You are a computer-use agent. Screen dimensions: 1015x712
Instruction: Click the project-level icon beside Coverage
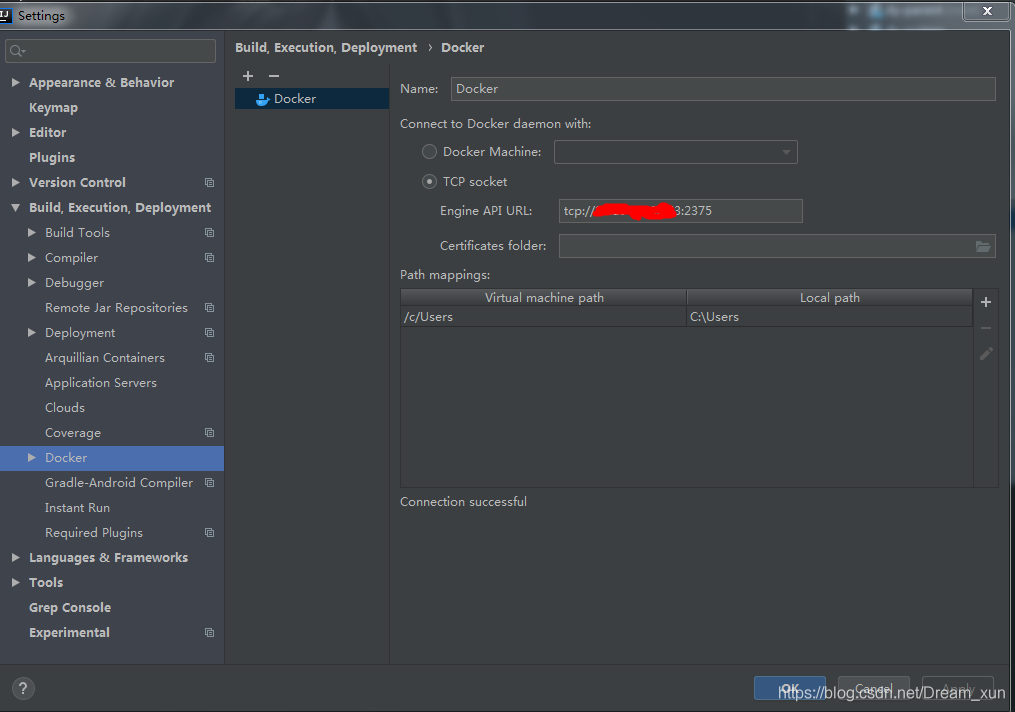coord(209,433)
